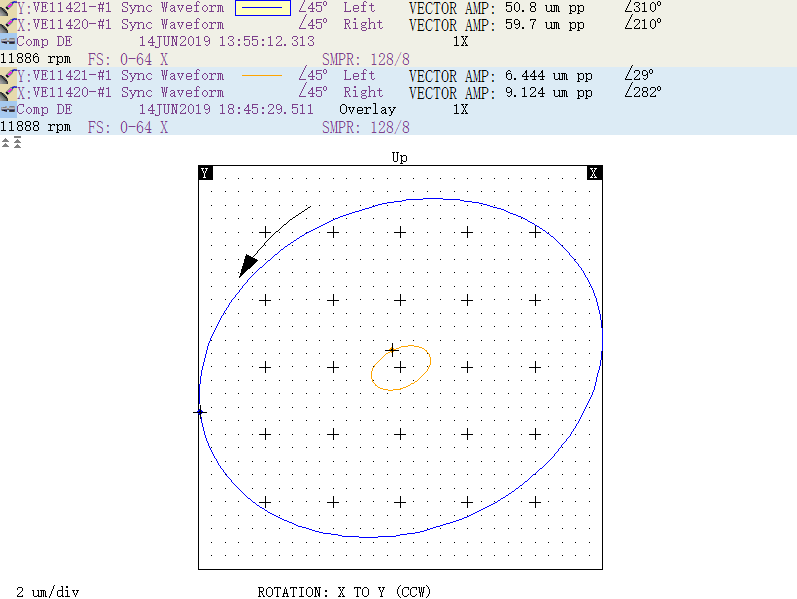Click the "Overlay" label
The height and width of the screenshot is (599, 797).
coord(367,109)
